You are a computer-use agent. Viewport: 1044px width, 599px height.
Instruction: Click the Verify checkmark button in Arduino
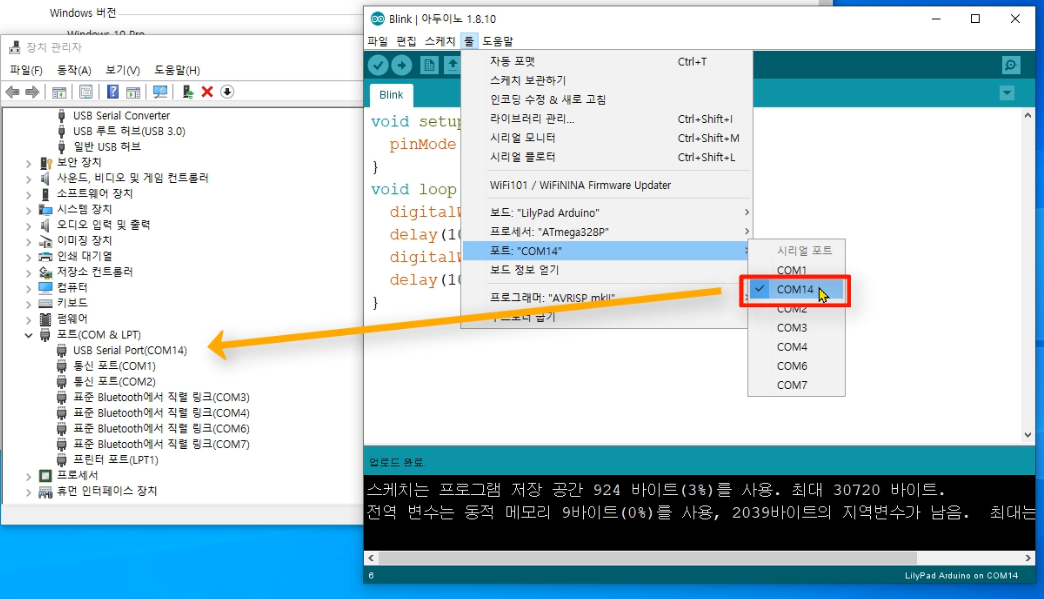pyautogui.click(x=378, y=65)
